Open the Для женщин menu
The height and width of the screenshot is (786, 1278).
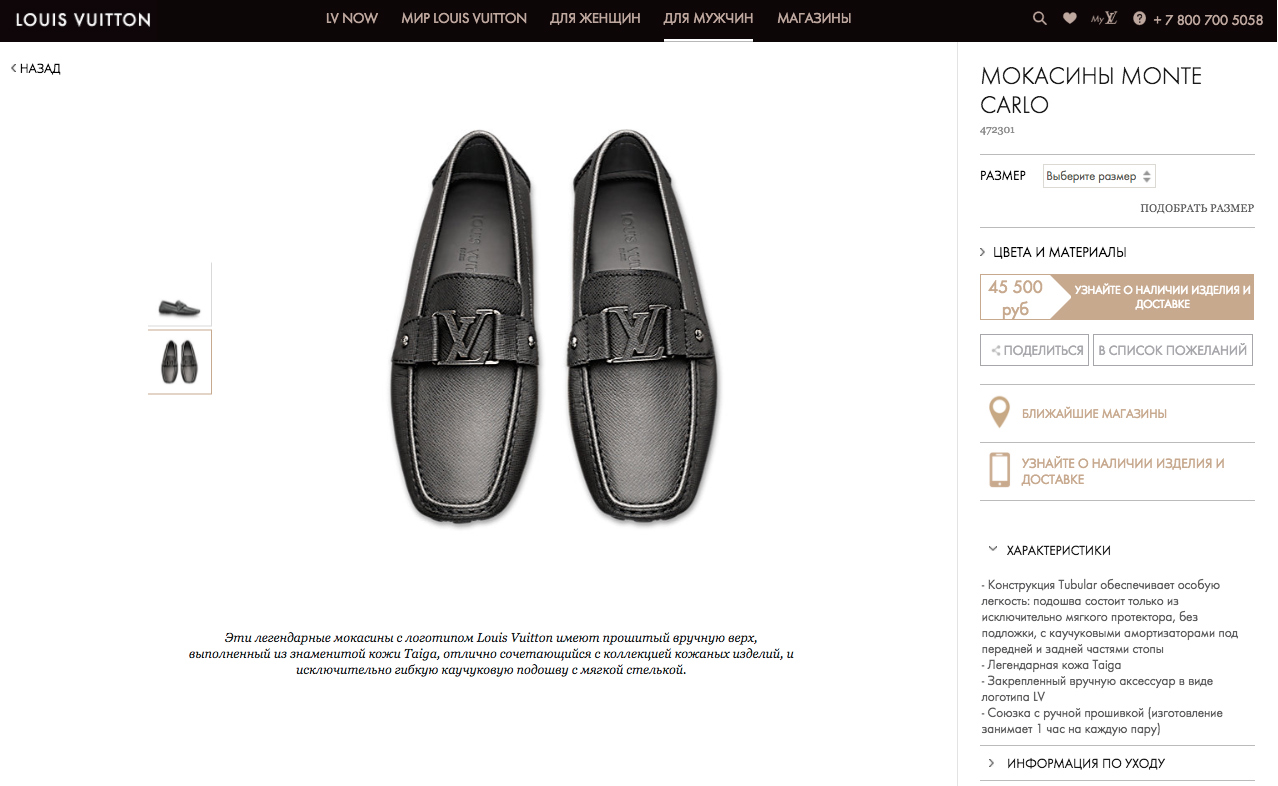pyautogui.click(x=595, y=18)
